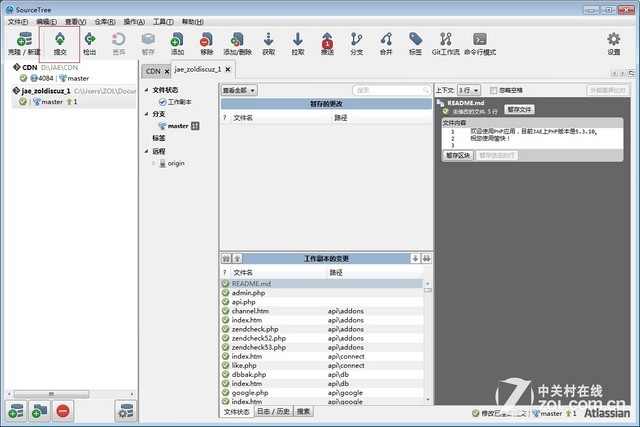640x427 pixels.
Task: Launch terminal via 命令行模式 icon
Action: click(478, 42)
